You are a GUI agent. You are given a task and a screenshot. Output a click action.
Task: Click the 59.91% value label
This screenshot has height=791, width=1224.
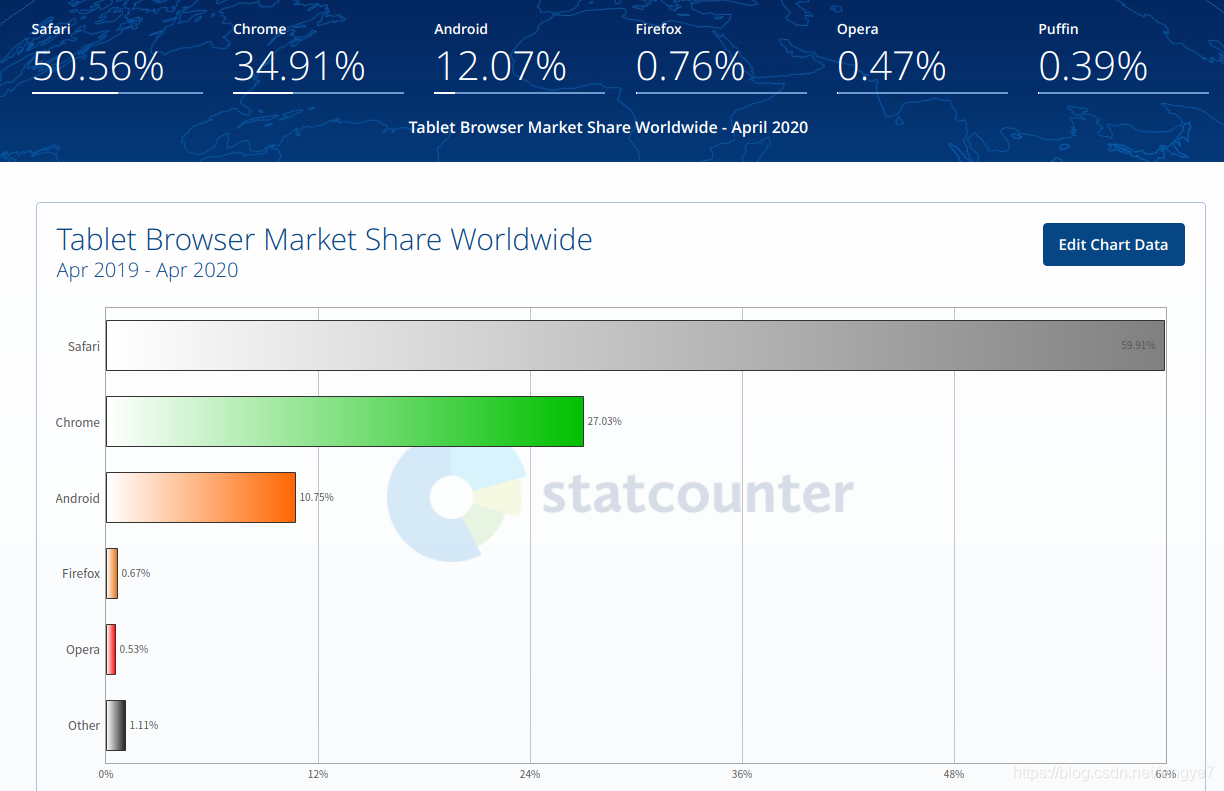pyautogui.click(x=1138, y=345)
